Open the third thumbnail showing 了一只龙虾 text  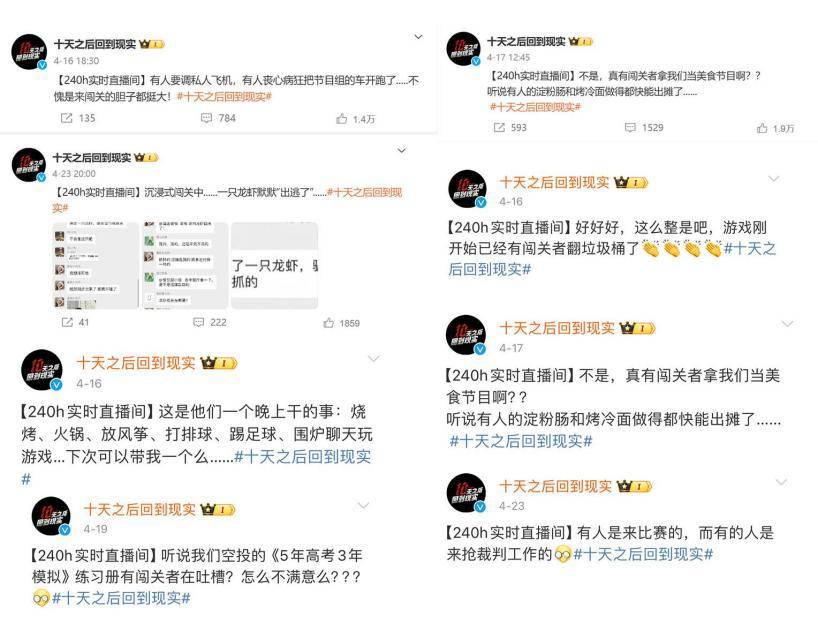click(x=274, y=266)
